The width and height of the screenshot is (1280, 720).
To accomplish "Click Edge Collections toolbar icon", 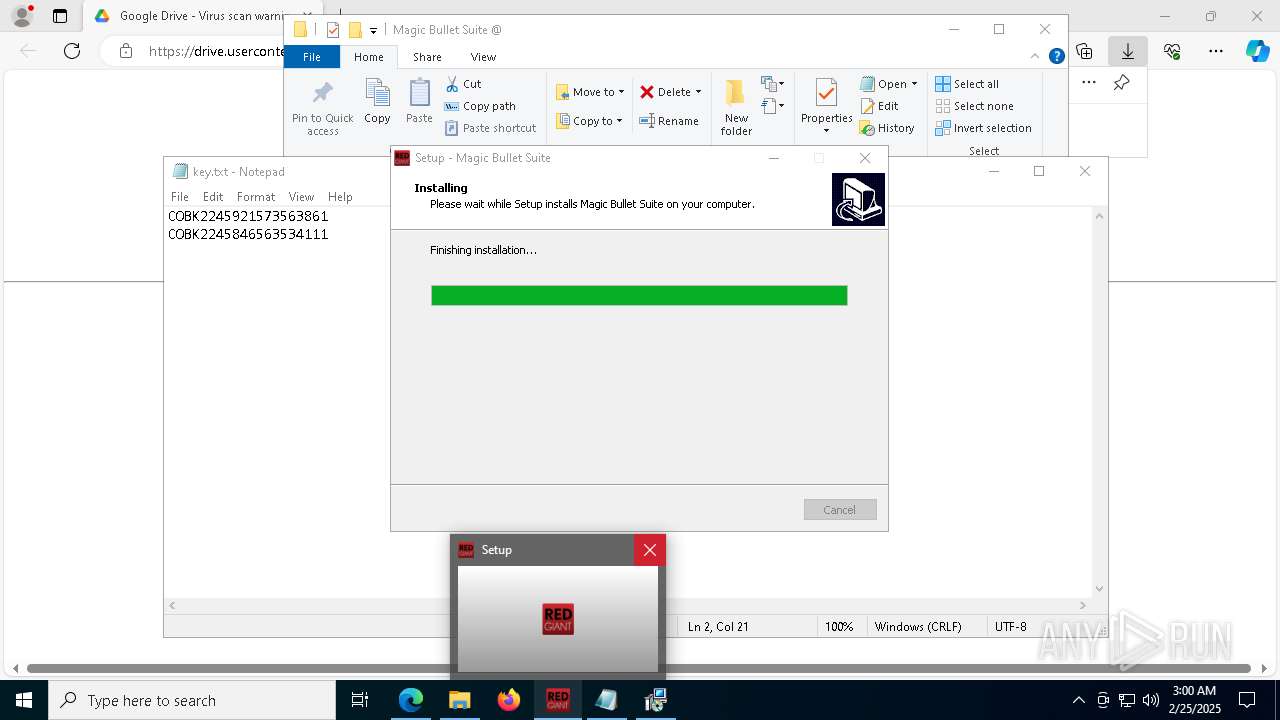I will 1084,51.
